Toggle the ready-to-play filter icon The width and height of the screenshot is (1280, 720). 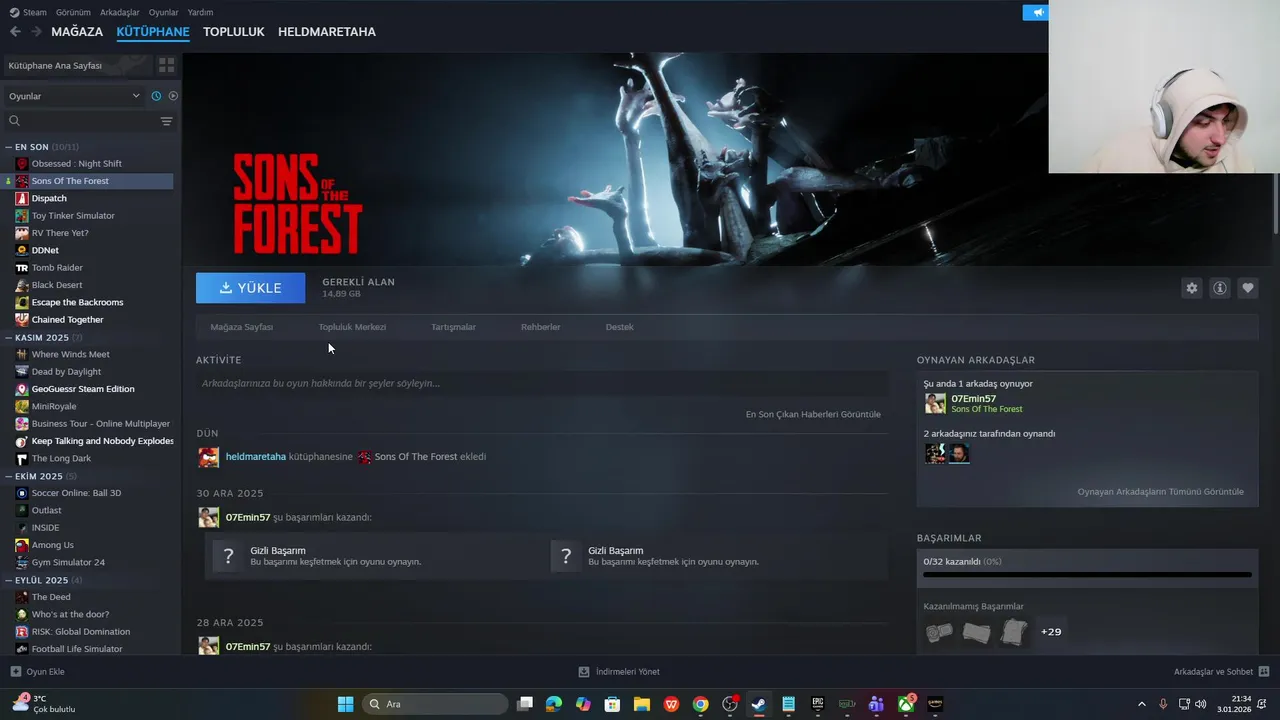pyautogui.click(x=173, y=96)
